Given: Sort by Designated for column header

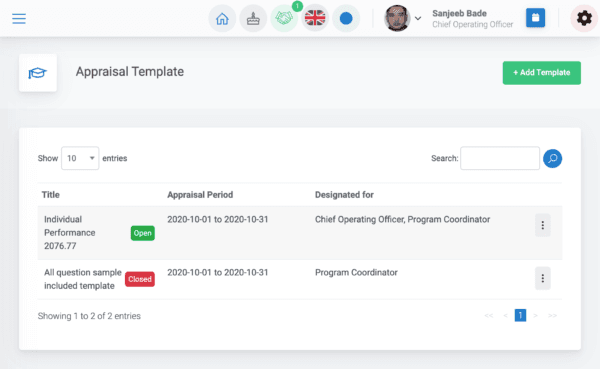Looking at the screenshot, I should pos(344,195).
